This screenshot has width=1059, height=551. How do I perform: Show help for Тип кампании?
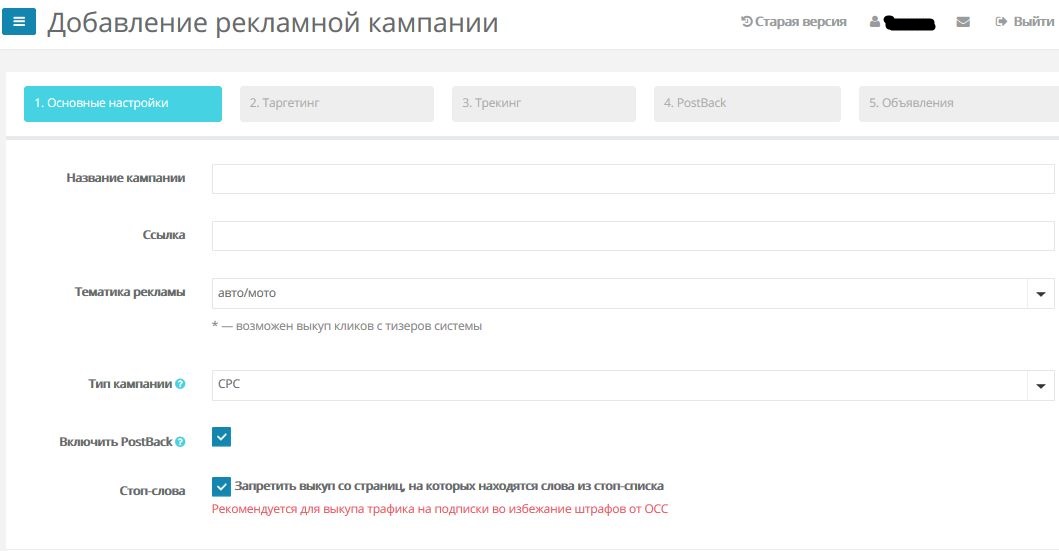(180, 384)
